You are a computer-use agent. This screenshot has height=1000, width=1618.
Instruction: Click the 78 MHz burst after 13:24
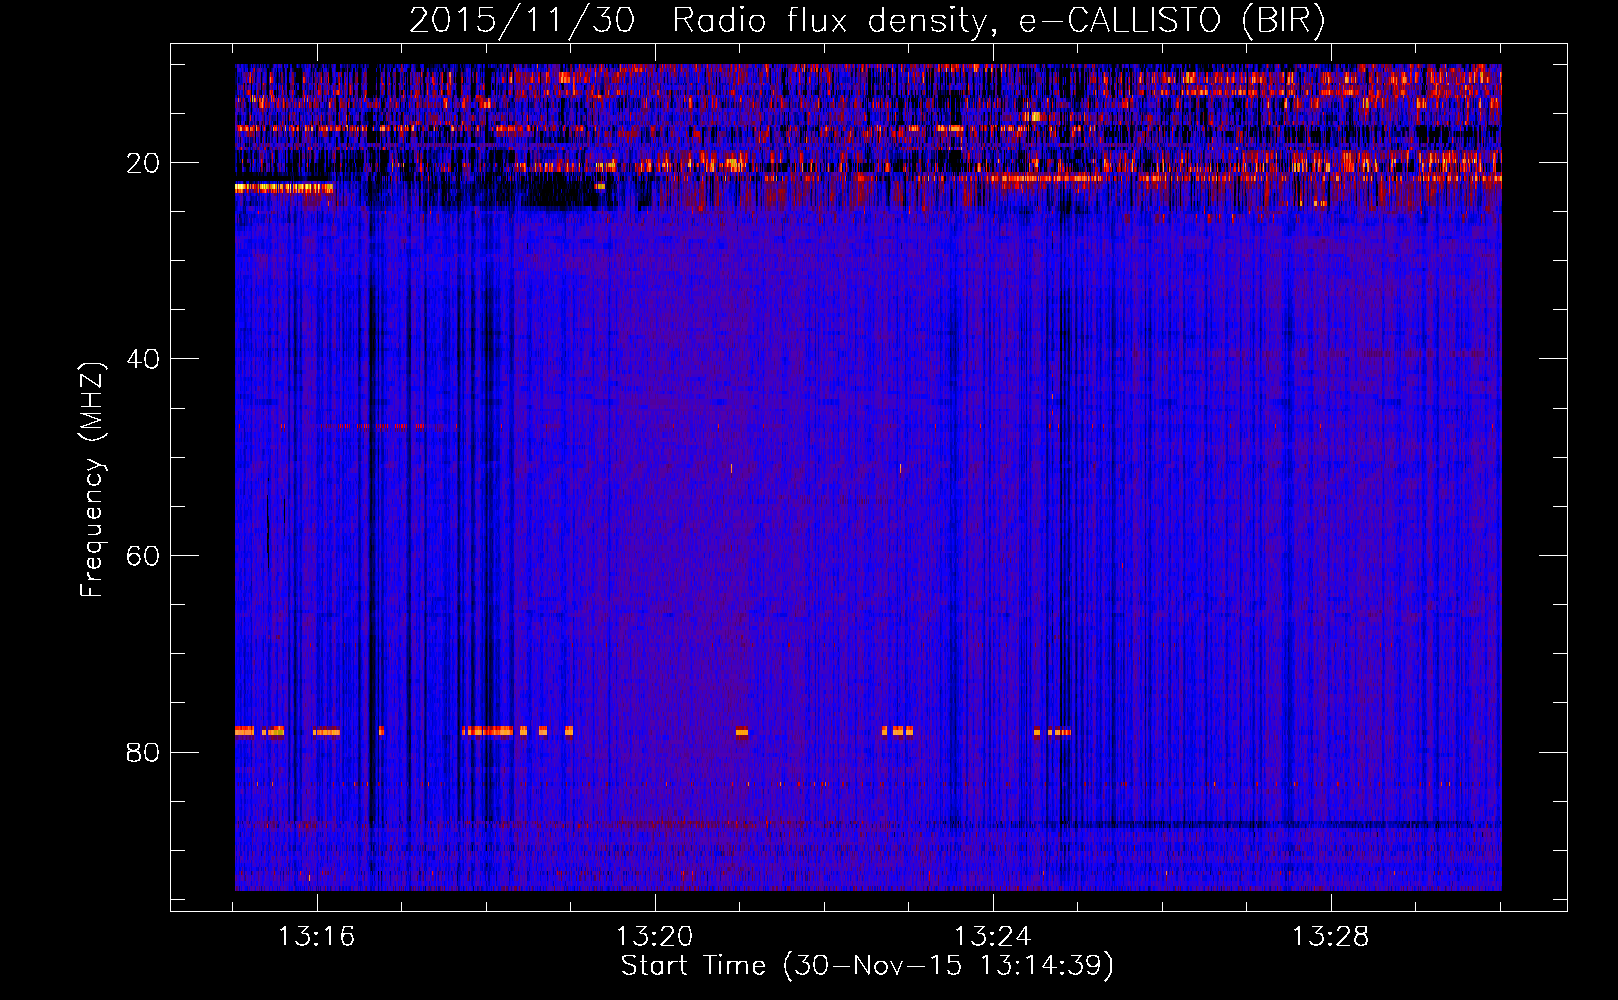click(1053, 732)
